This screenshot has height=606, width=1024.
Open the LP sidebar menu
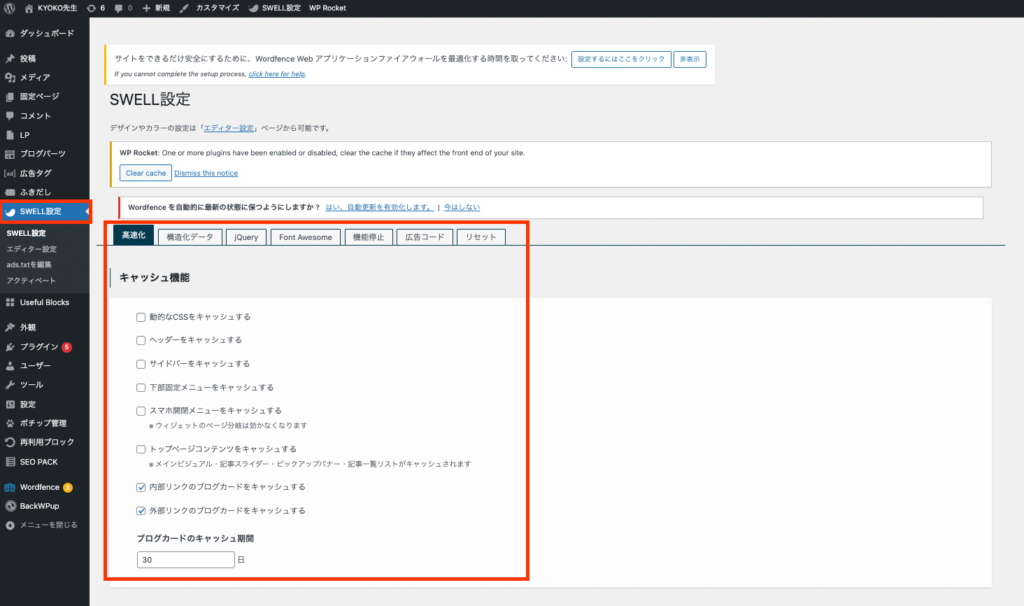(44, 135)
